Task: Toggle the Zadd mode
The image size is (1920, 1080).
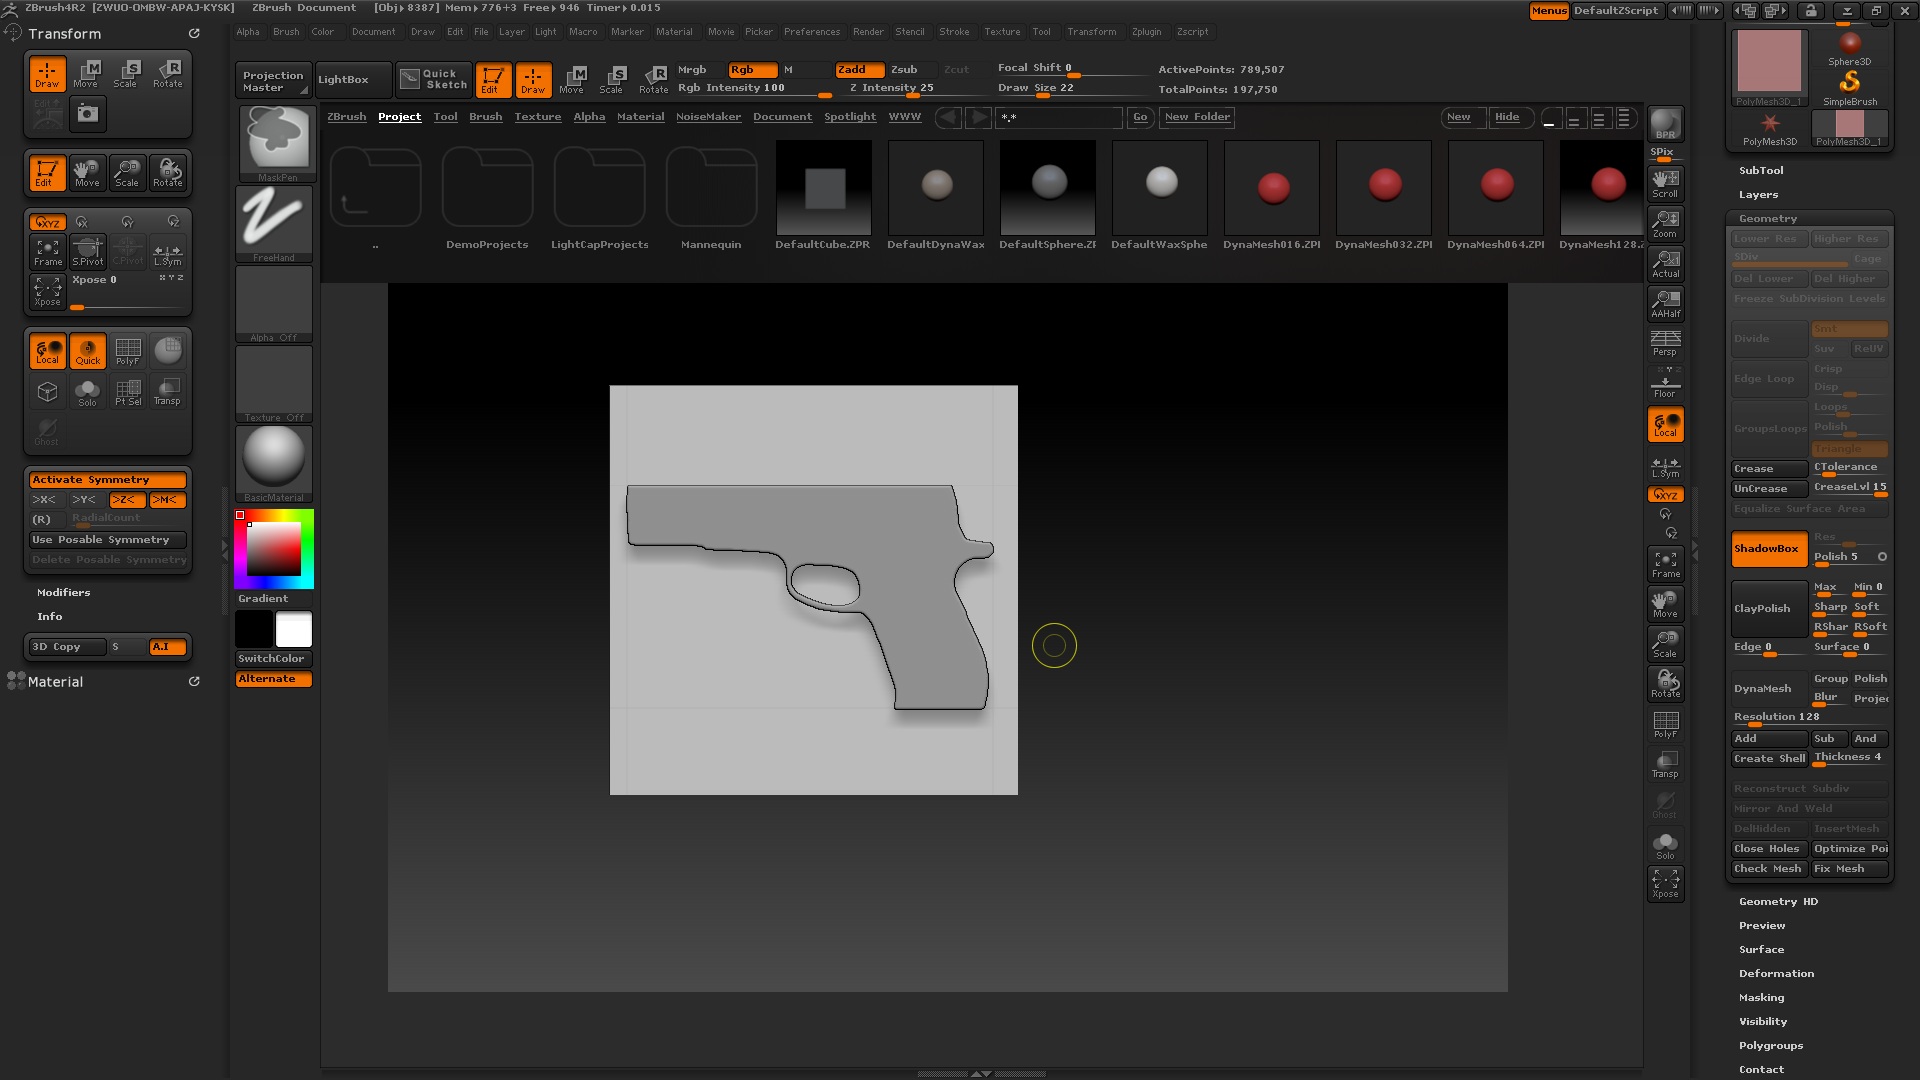Action: (859, 69)
